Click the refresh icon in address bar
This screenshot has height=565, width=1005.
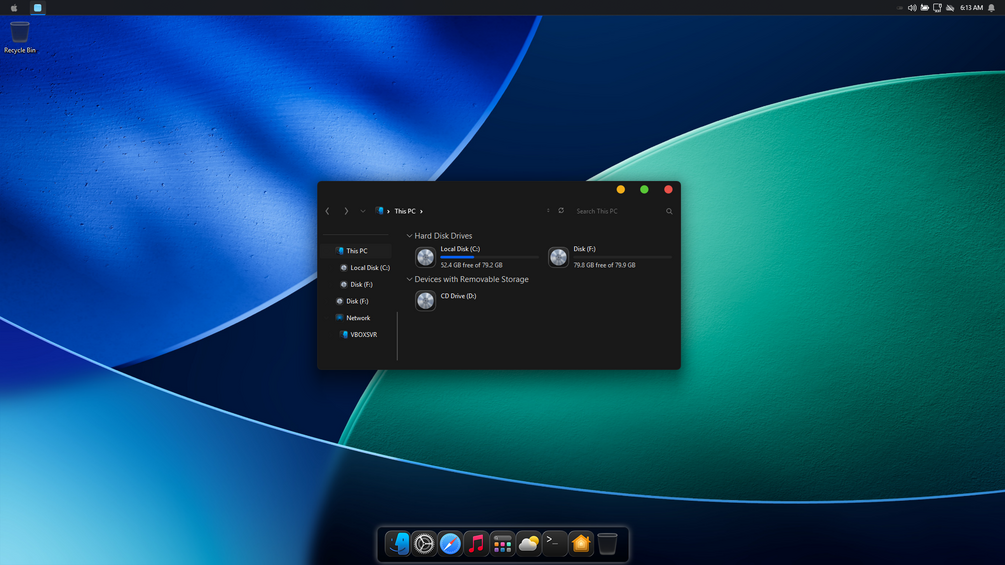[561, 211]
